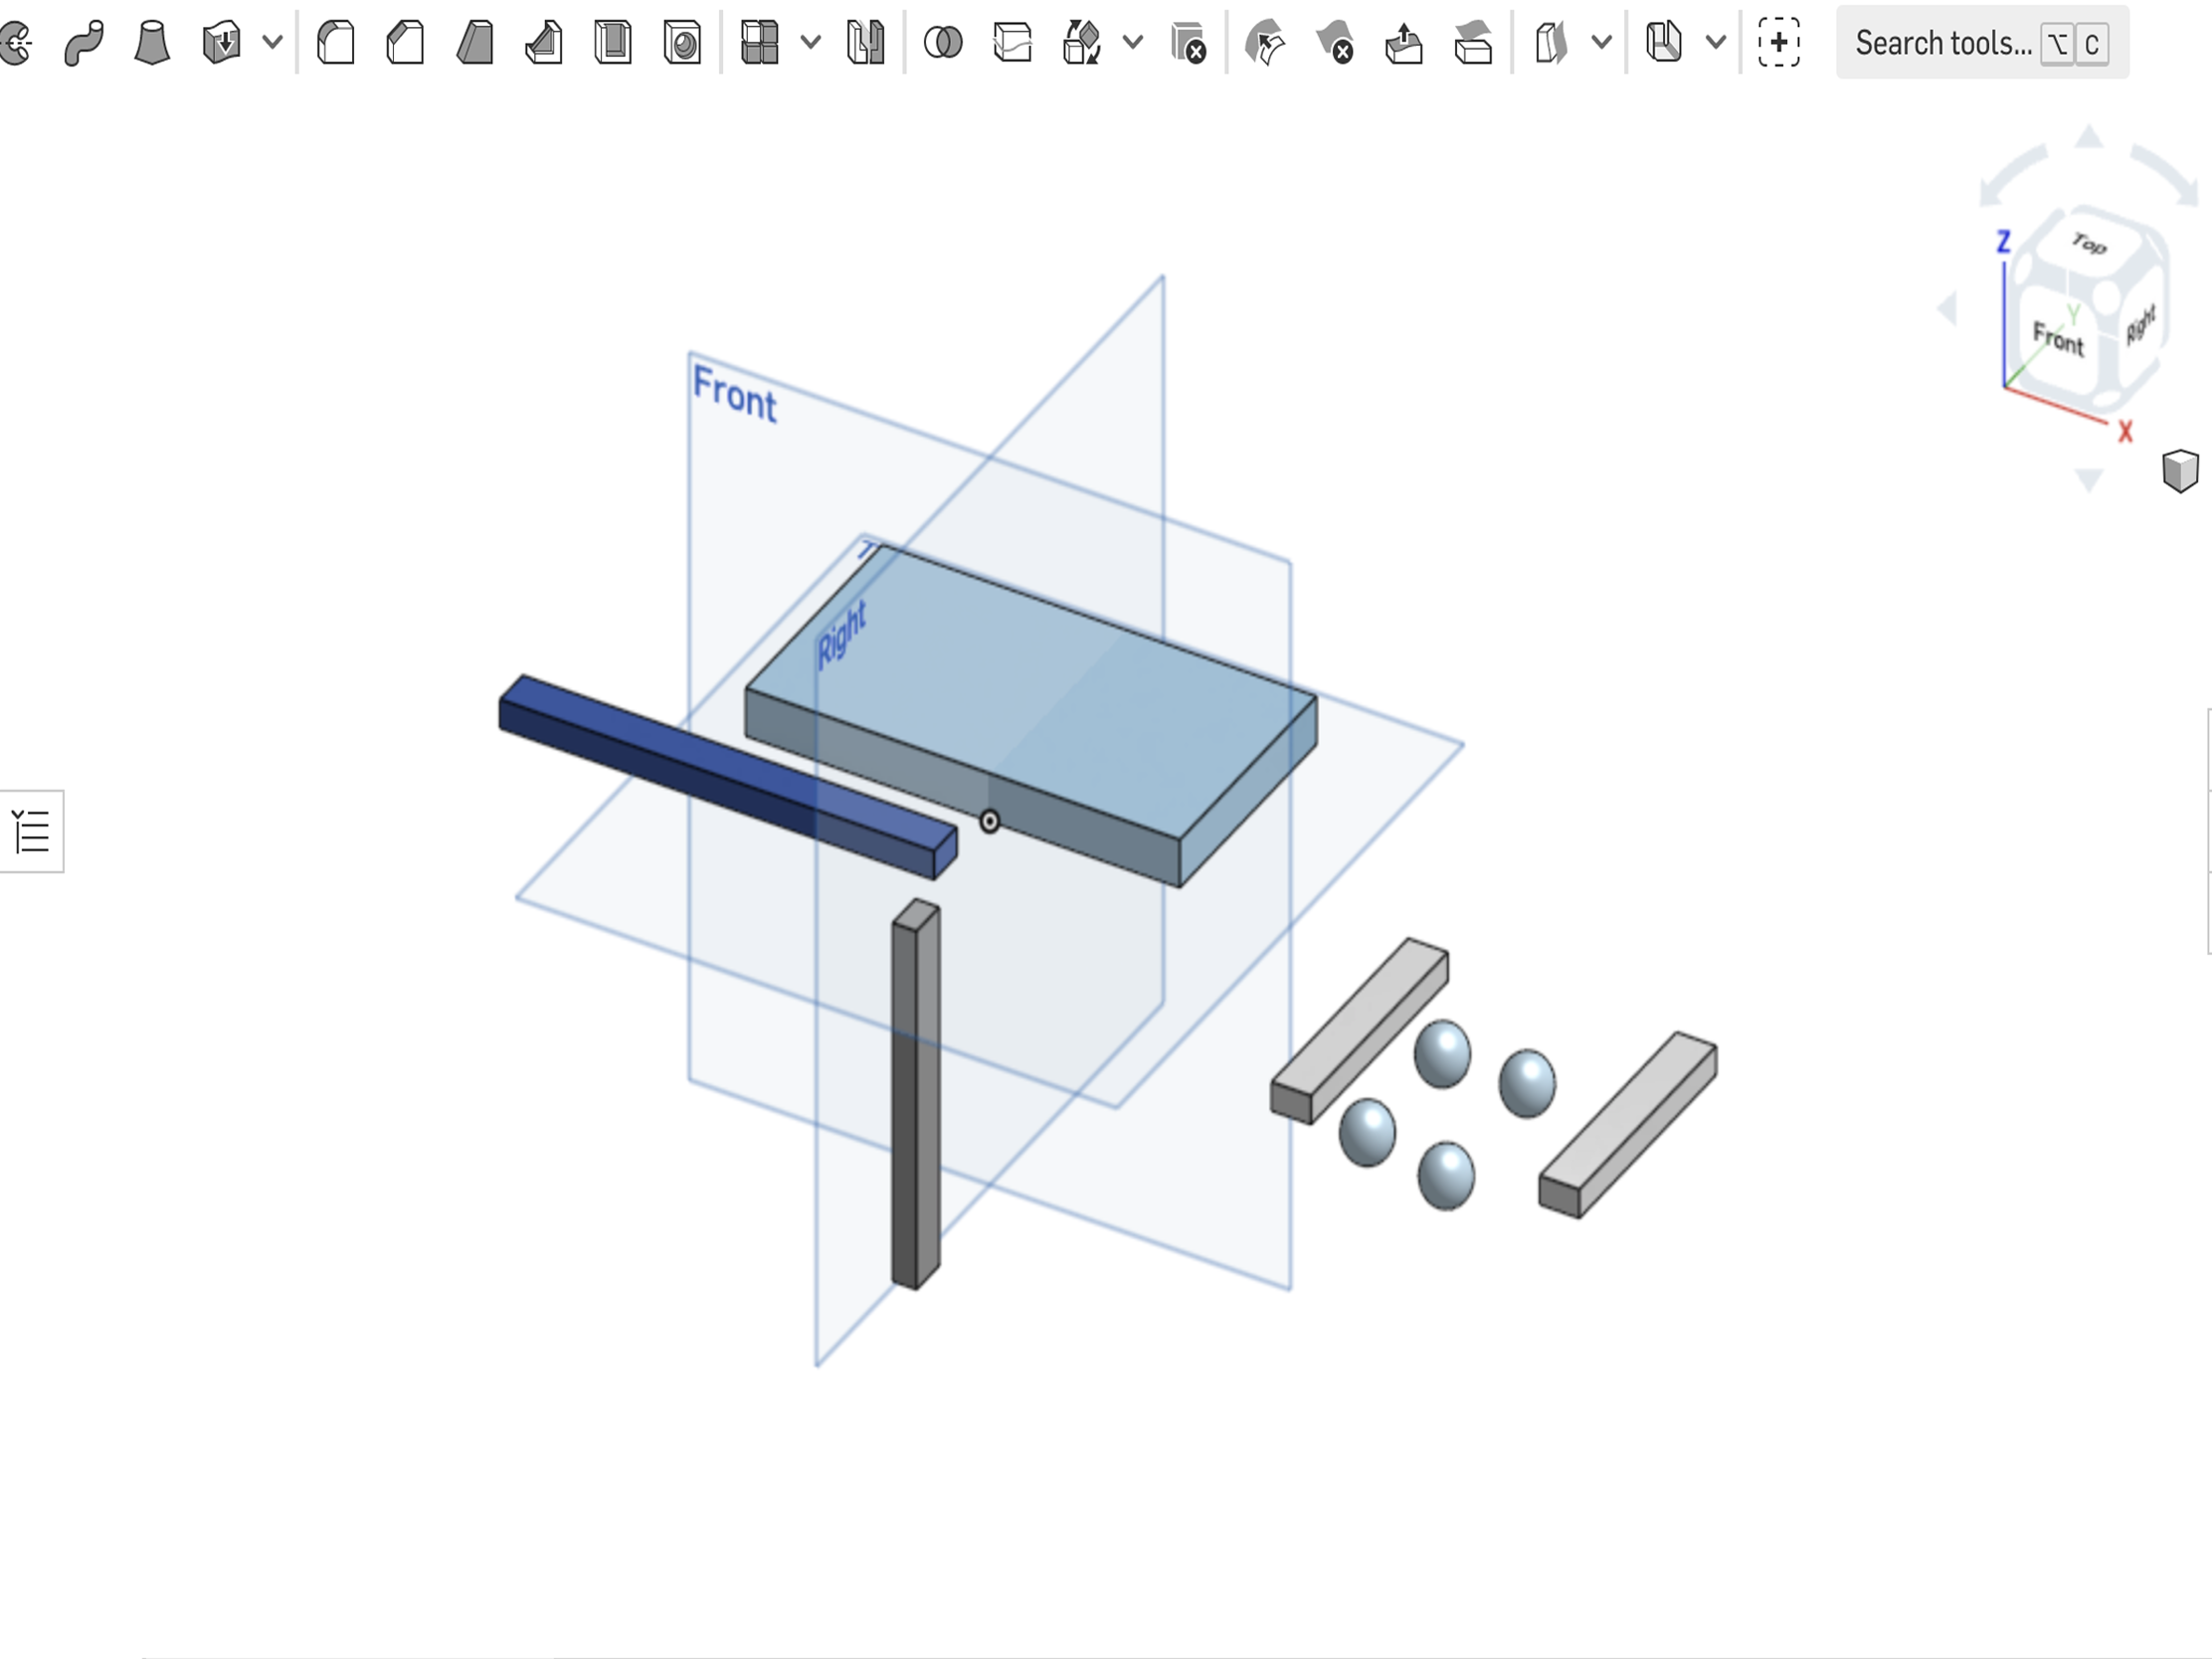This screenshot has width=2212, height=1659.
Task: Select the Shell tool
Action: [613, 43]
